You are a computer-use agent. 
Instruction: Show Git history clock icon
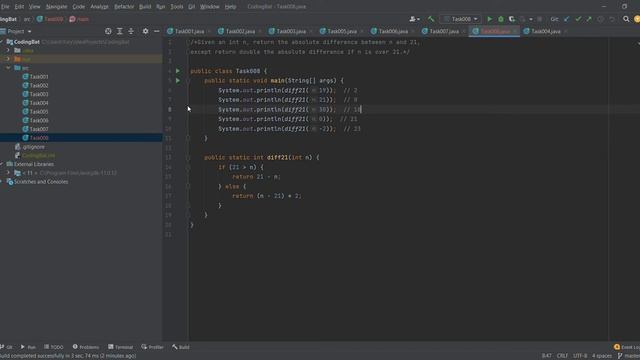pyautogui.click(x=600, y=19)
